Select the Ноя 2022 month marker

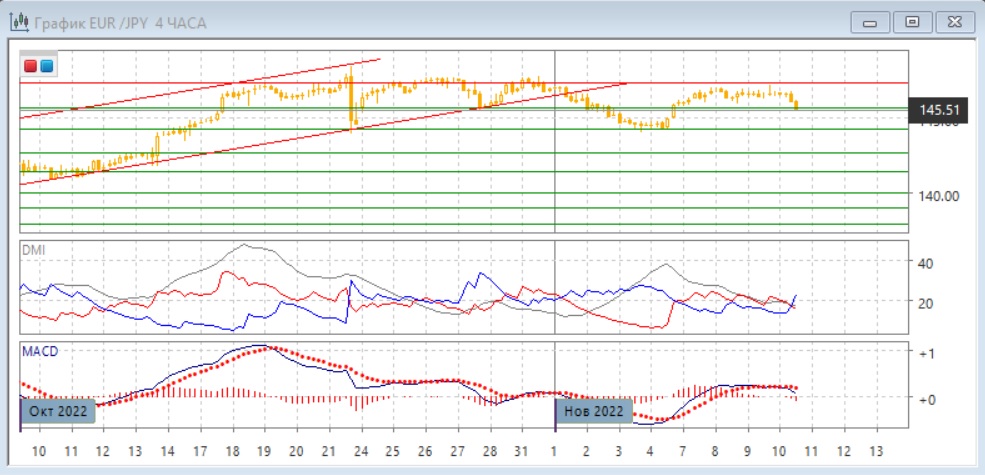pos(593,411)
